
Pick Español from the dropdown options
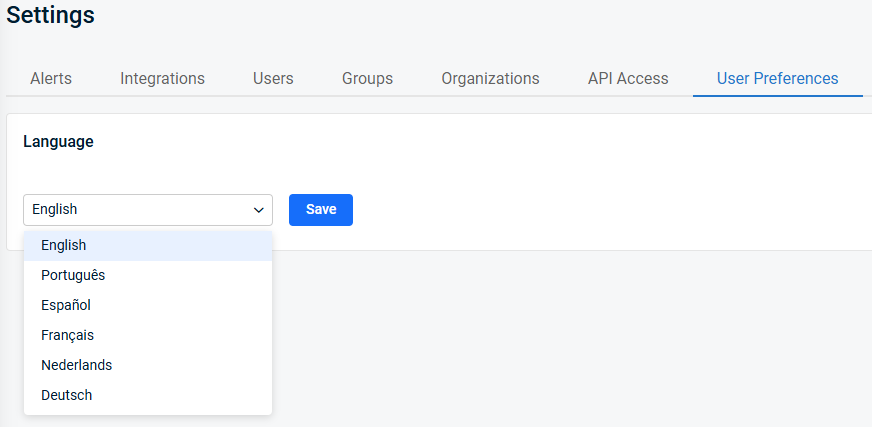click(x=148, y=305)
